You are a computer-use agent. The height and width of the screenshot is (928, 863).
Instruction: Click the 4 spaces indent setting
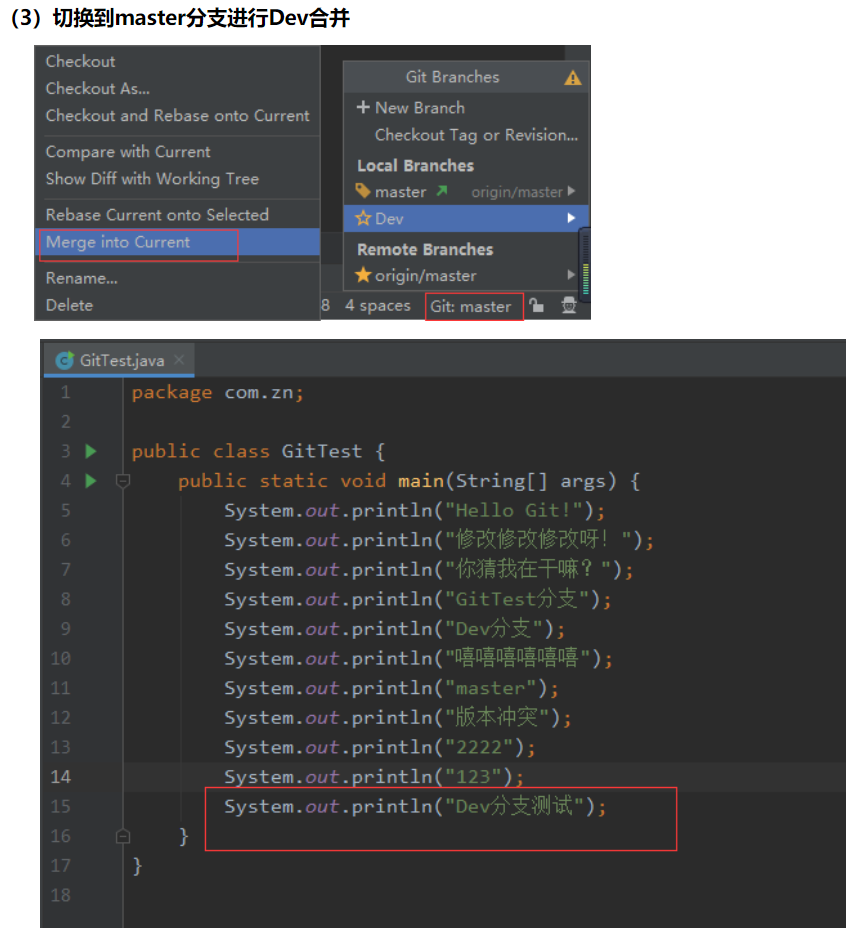[x=378, y=305]
